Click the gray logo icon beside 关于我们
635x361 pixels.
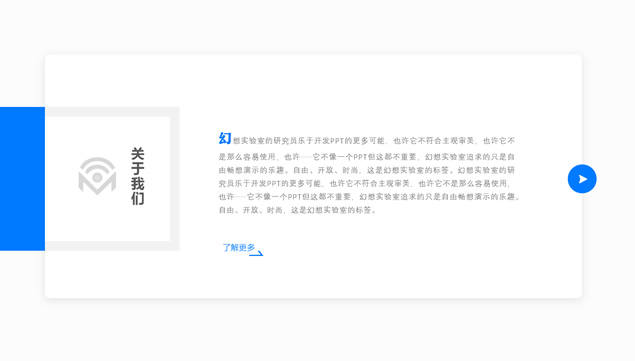[97, 176]
